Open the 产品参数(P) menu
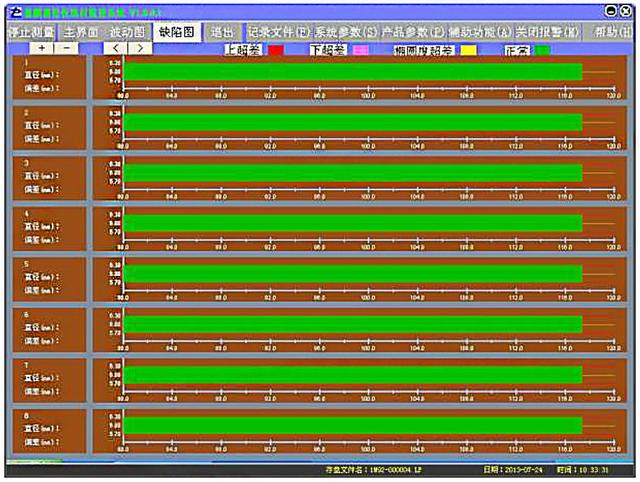The height and width of the screenshot is (482, 640). pos(413,32)
